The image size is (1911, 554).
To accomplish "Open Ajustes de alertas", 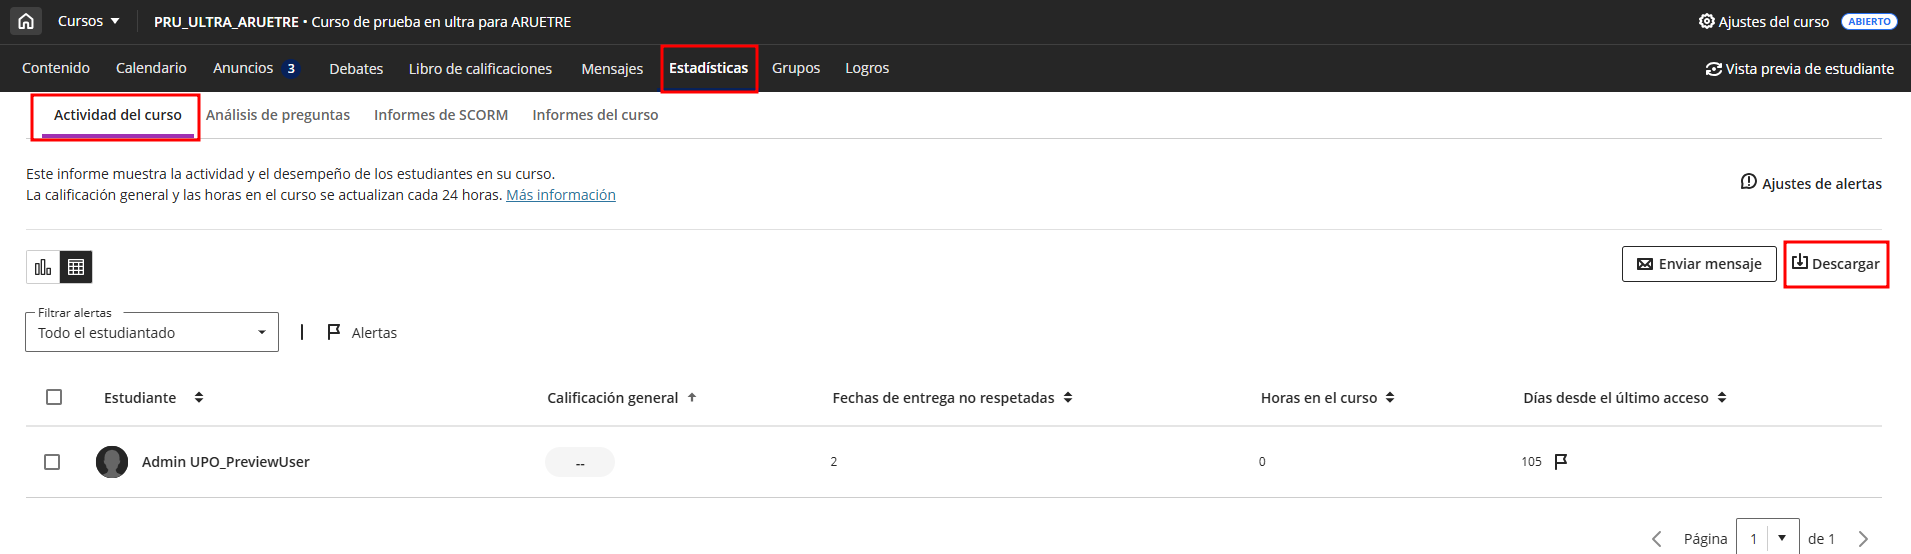I will click(x=1811, y=183).
